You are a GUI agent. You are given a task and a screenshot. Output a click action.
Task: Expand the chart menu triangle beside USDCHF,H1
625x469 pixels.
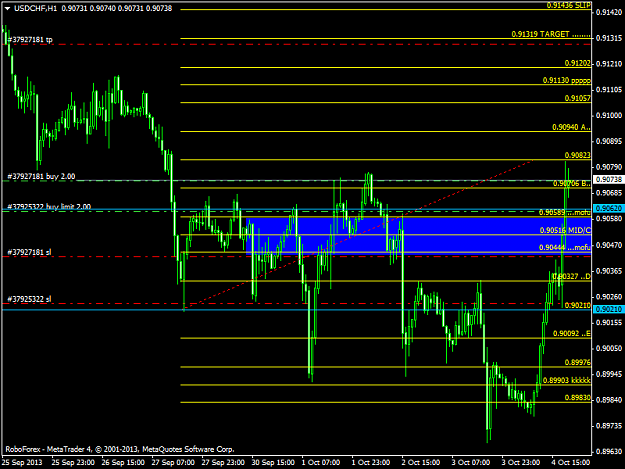7,8
